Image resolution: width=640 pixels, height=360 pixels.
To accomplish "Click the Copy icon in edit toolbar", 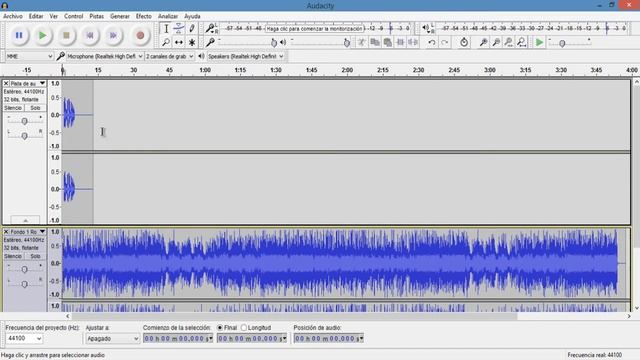I will pyautogui.click(x=374, y=42).
